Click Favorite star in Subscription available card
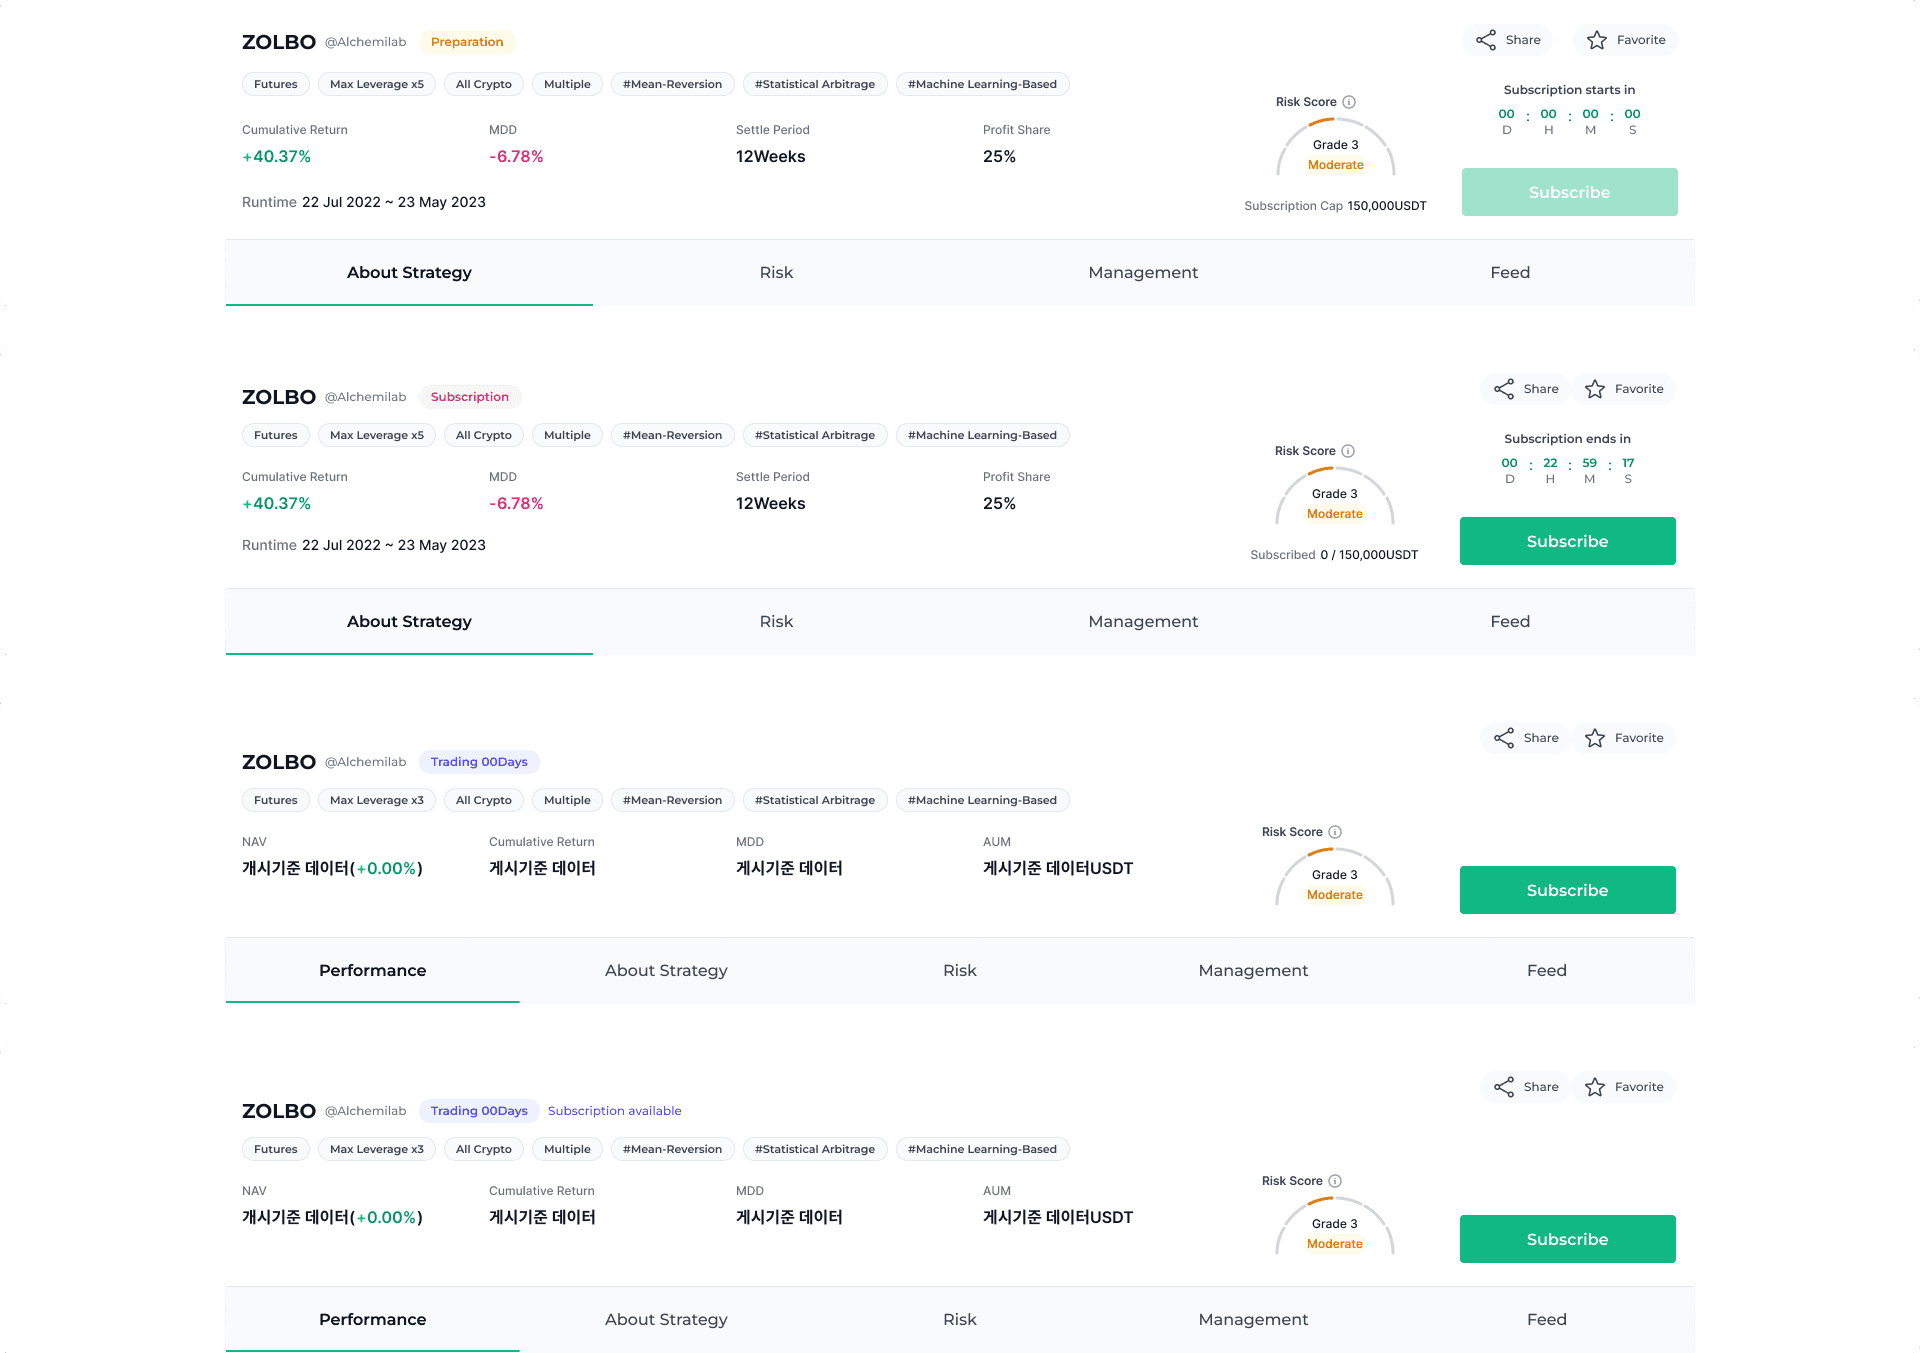The image size is (1920, 1353). click(1595, 1087)
